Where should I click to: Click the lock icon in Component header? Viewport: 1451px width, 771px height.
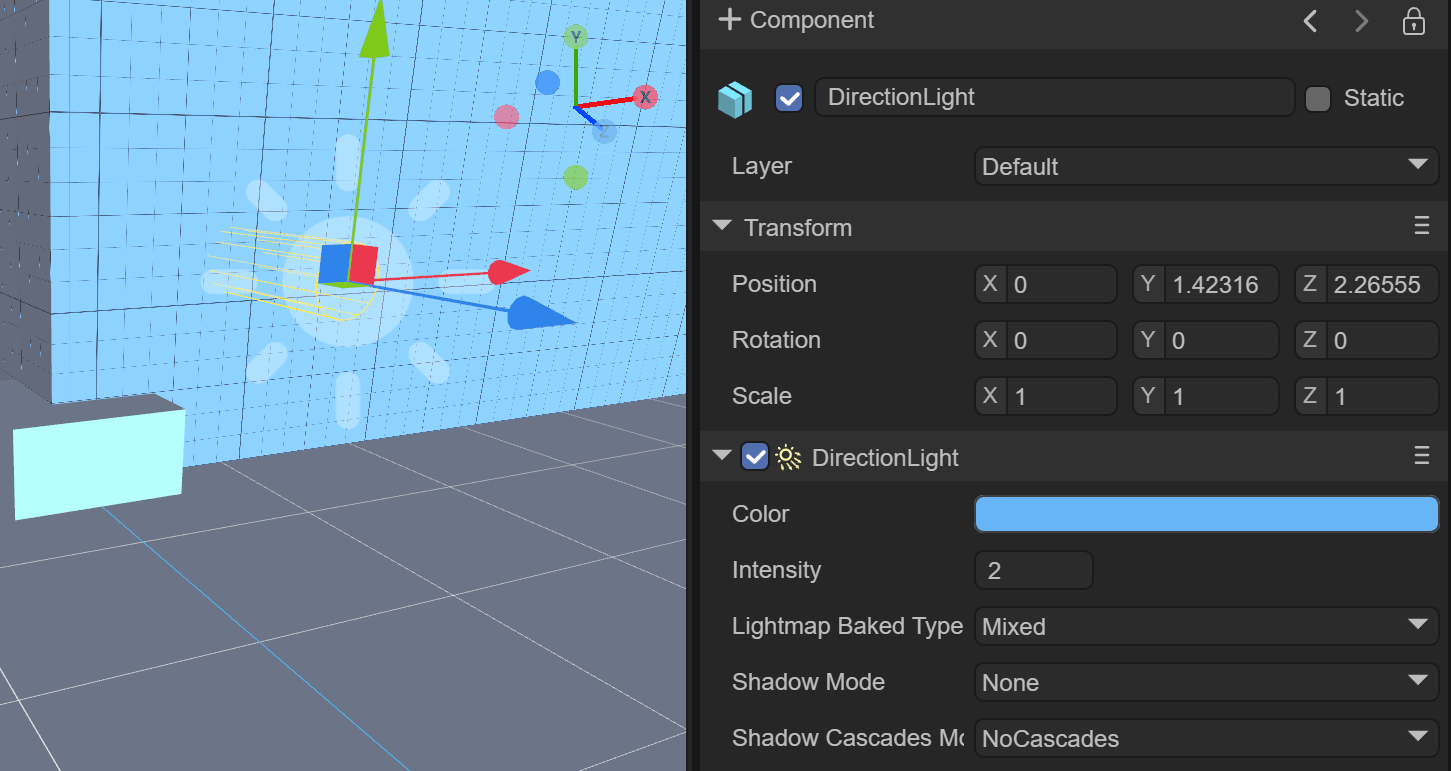point(1413,21)
